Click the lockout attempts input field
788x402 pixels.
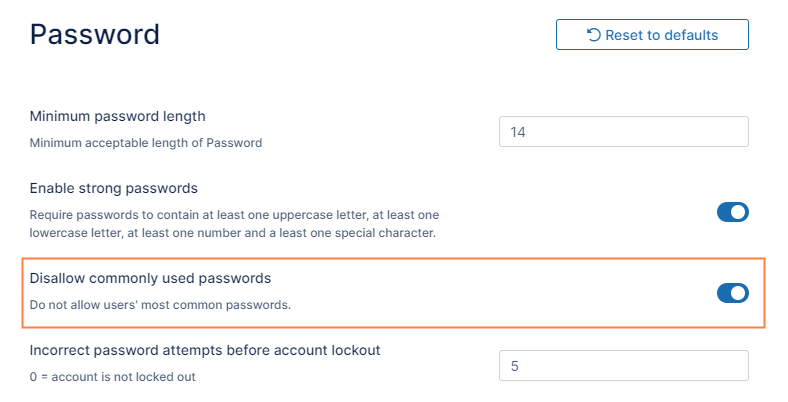point(624,366)
